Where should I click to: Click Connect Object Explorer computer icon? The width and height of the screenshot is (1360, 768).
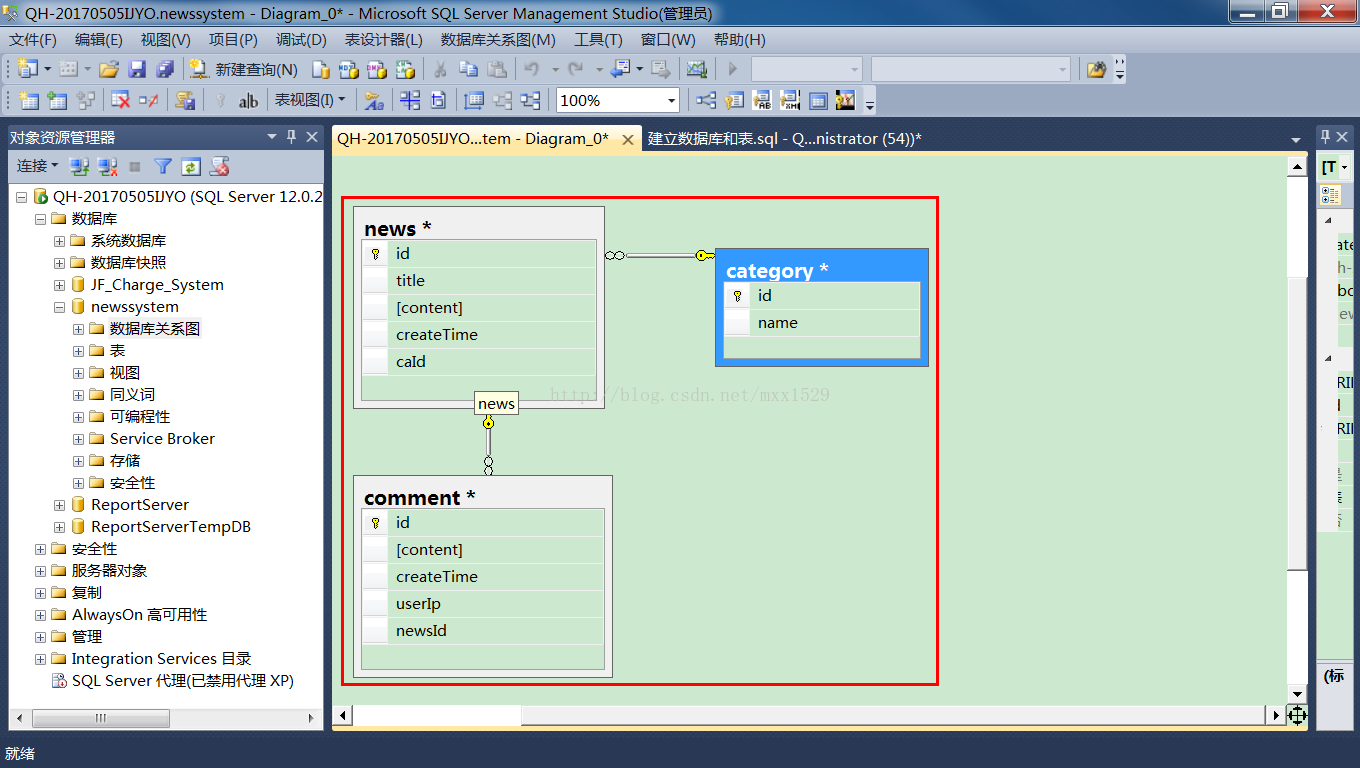click(x=79, y=166)
